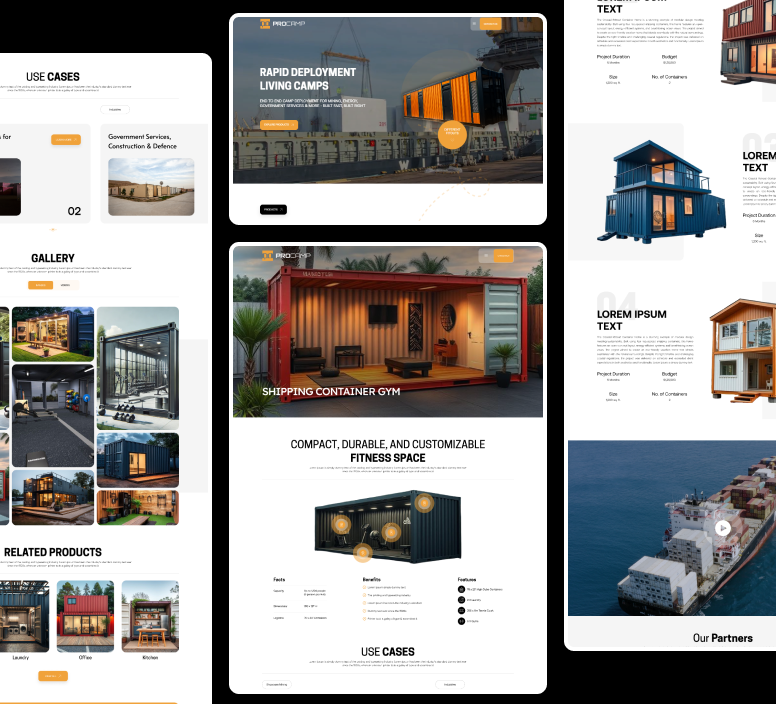Select the white gallery filter tab
This screenshot has width=776, height=704.
pos(66,285)
